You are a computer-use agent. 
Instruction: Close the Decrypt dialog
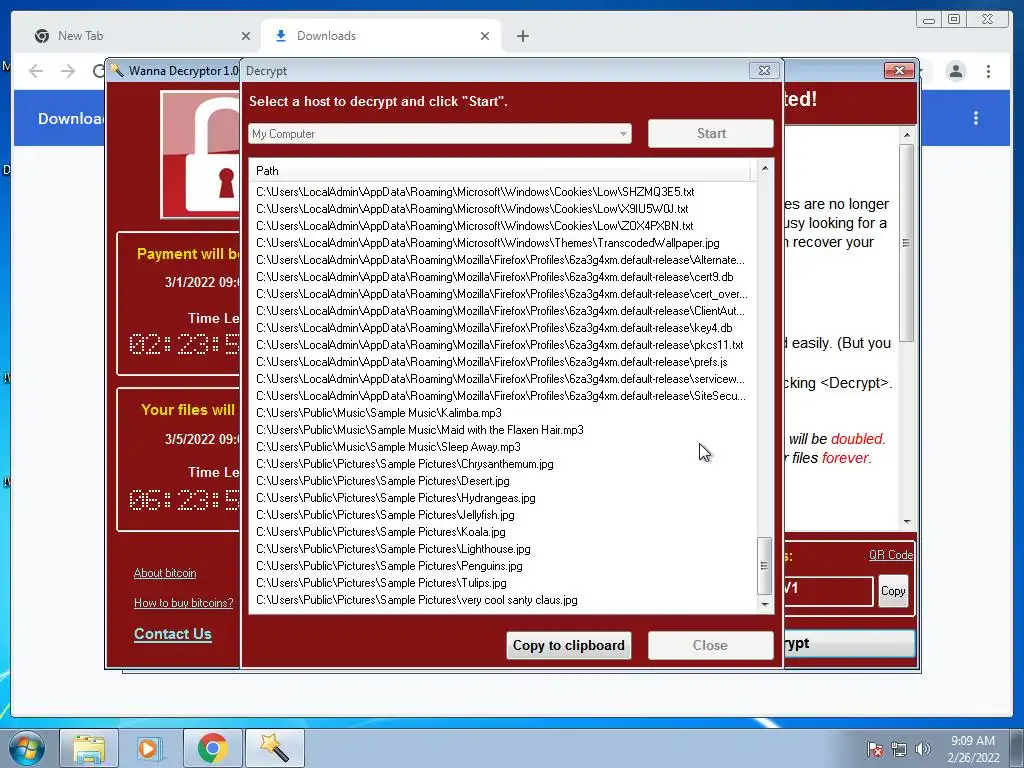tap(764, 71)
